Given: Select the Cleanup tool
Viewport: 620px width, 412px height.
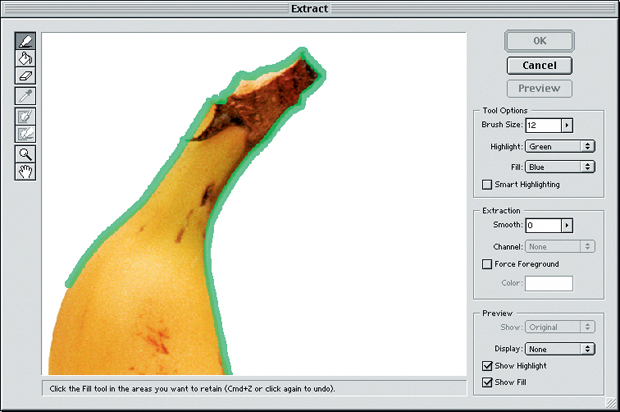Looking at the screenshot, I should (25, 116).
